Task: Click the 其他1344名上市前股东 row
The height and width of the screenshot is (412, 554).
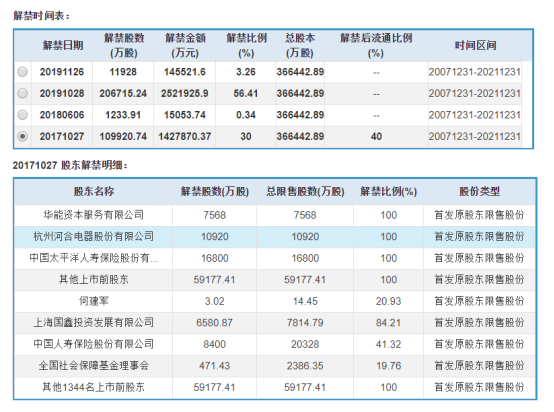Action: pos(275,387)
